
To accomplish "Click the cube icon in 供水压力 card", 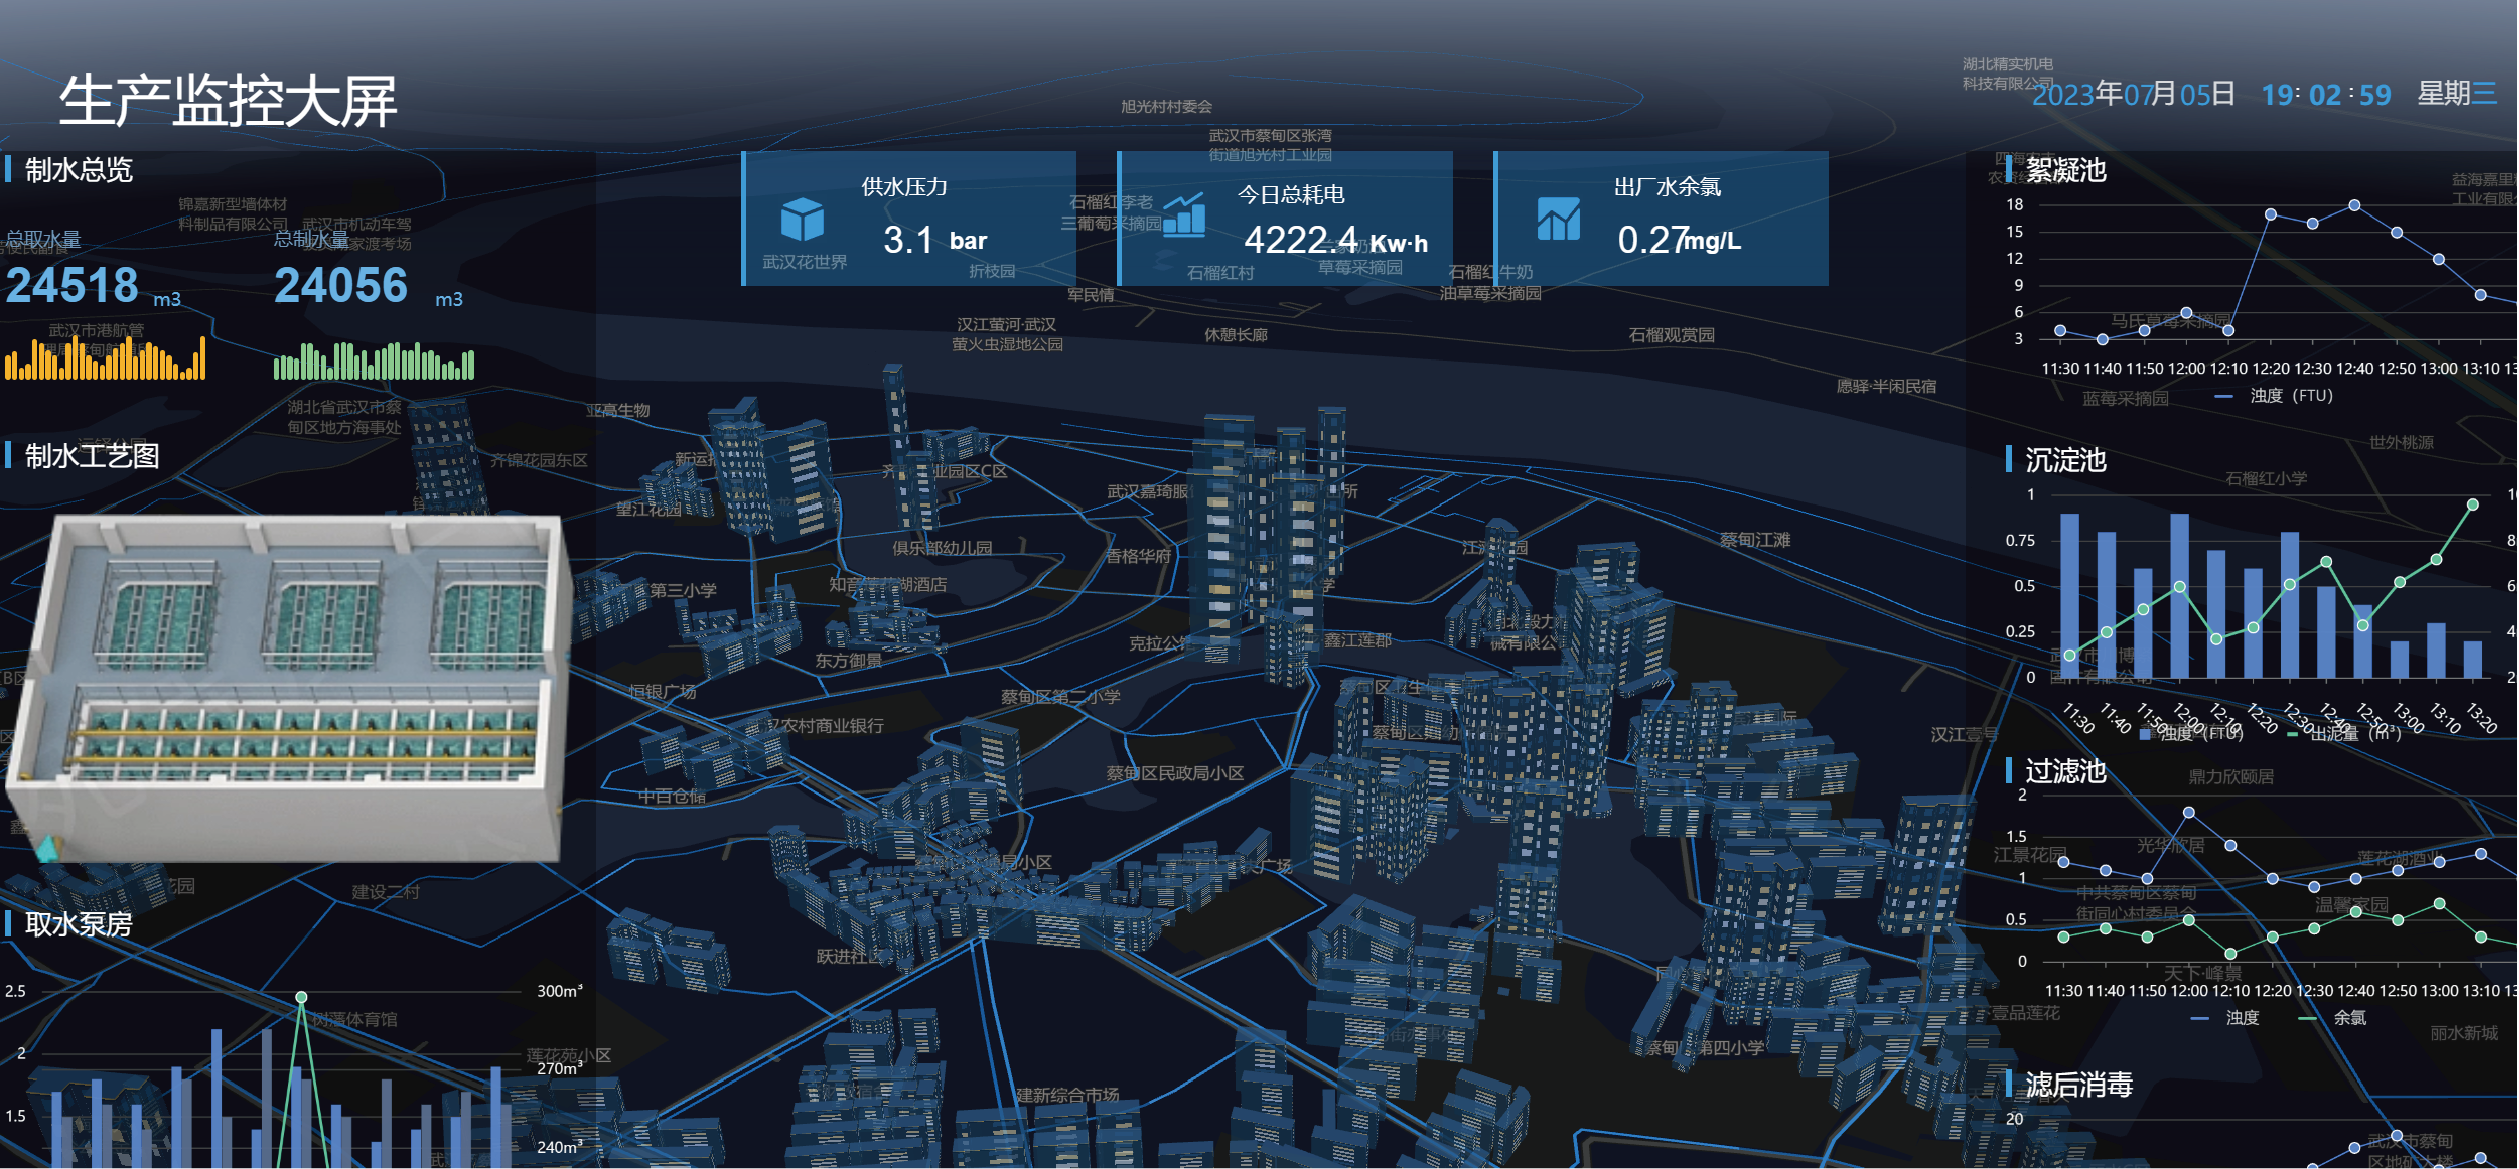I will coord(802,219).
